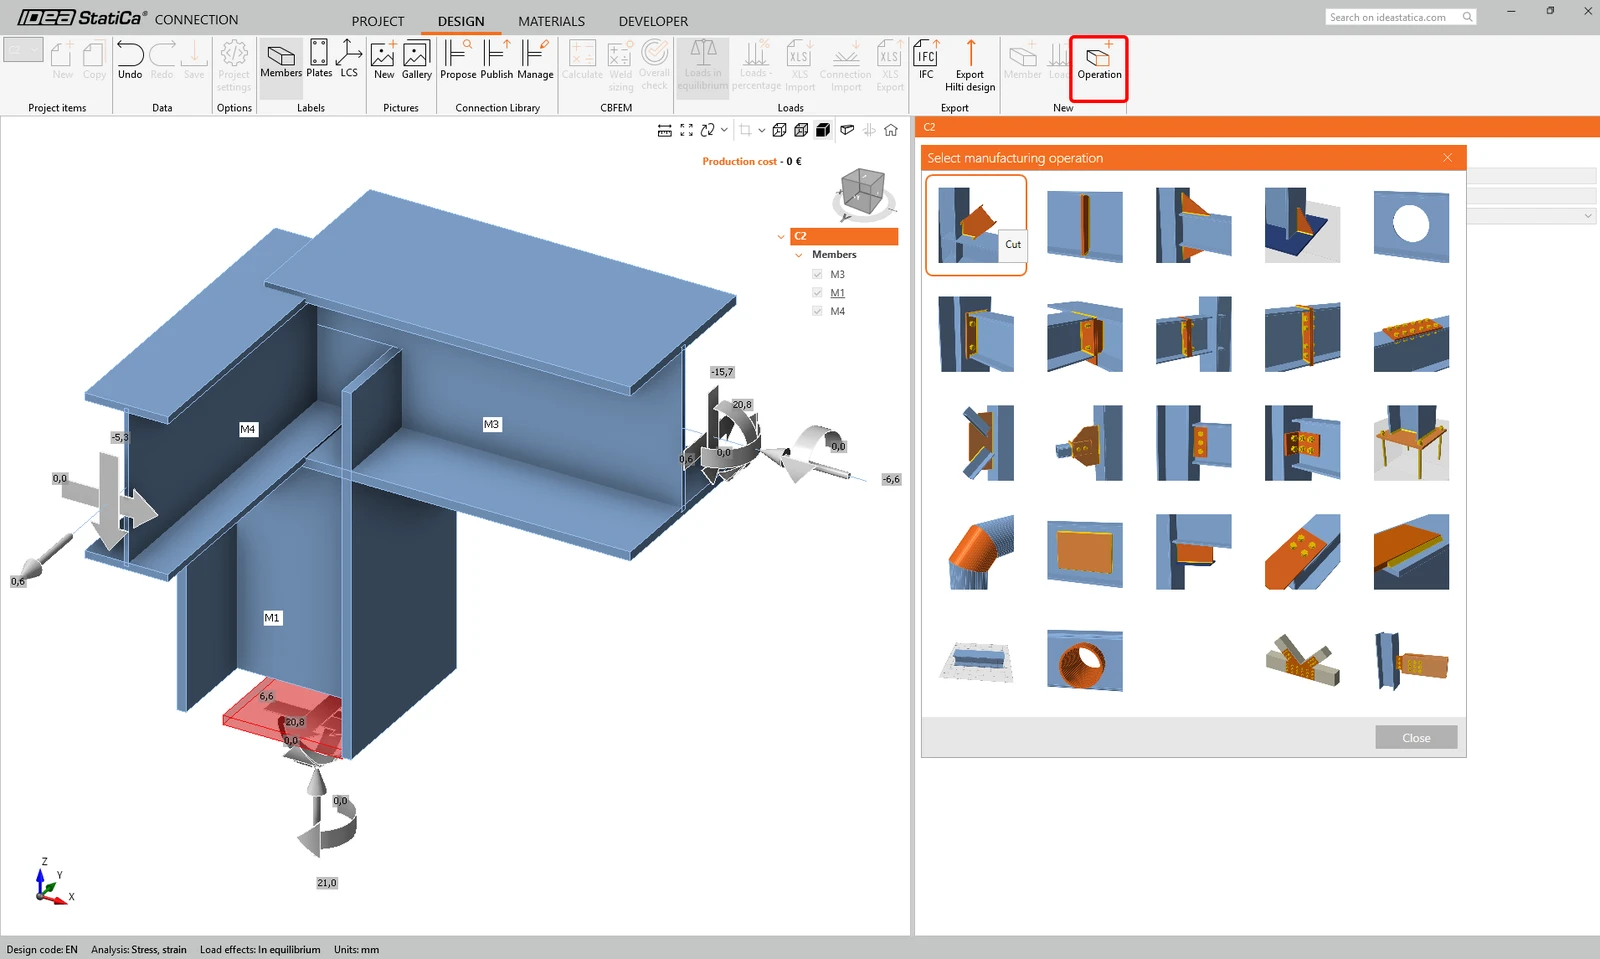Click the home view icon
Image resolution: width=1600 pixels, height=959 pixels.
(891, 130)
